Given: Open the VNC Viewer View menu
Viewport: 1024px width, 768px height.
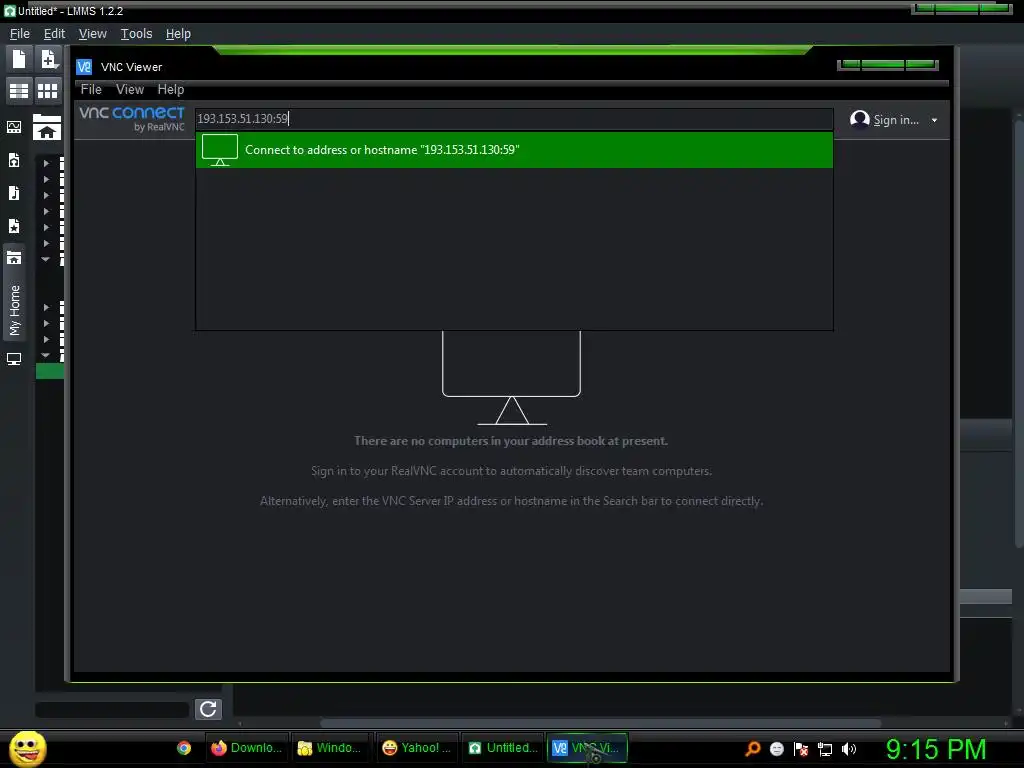Looking at the screenshot, I should tap(130, 89).
